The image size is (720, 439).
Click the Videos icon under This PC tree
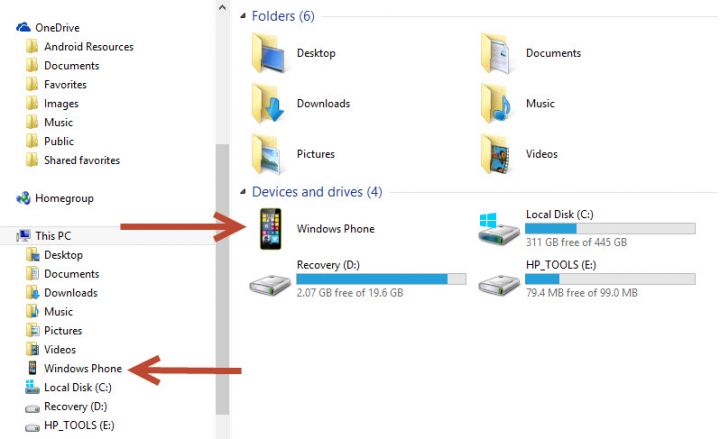[32, 349]
